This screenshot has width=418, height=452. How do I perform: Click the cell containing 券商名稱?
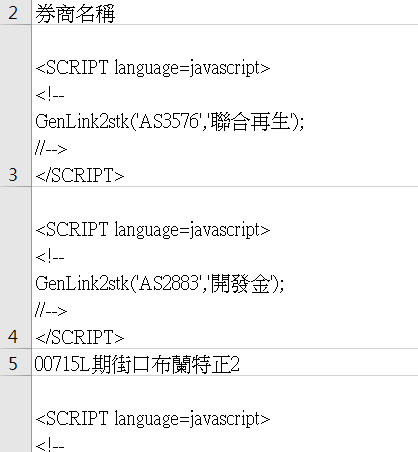click(225, 12)
